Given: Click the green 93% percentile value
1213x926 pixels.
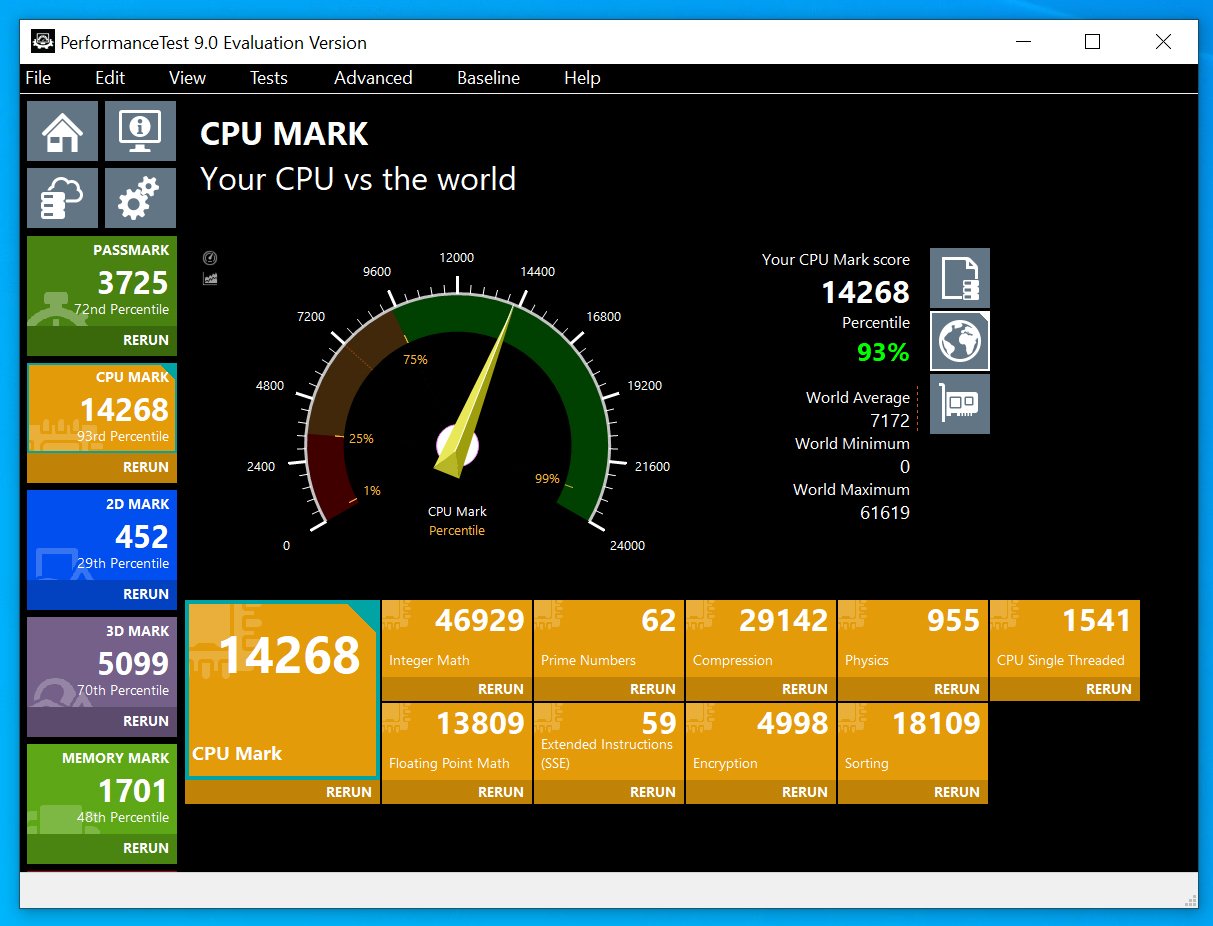Looking at the screenshot, I should (883, 352).
